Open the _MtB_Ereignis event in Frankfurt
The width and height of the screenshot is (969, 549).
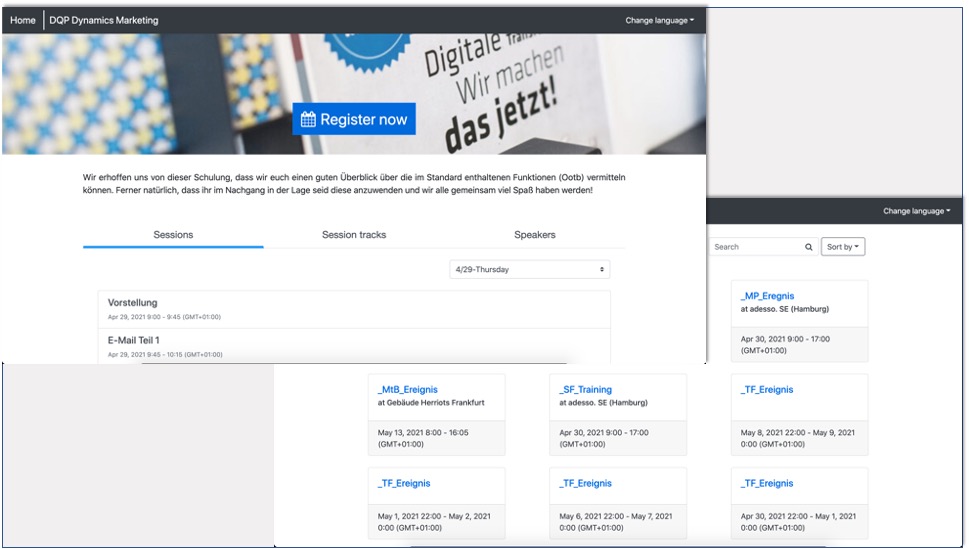click(408, 390)
